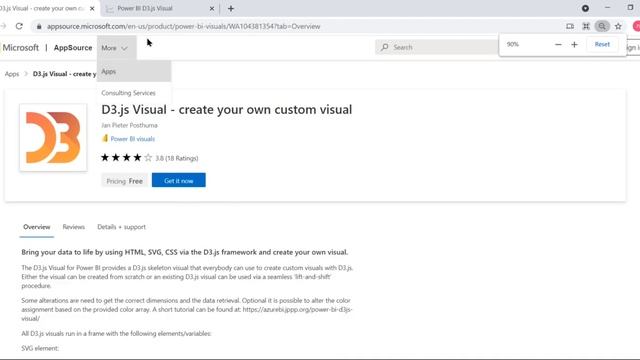Screen dimensions: 640x360
Task: Select Apps from the More menu
Action: tap(134, 71)
